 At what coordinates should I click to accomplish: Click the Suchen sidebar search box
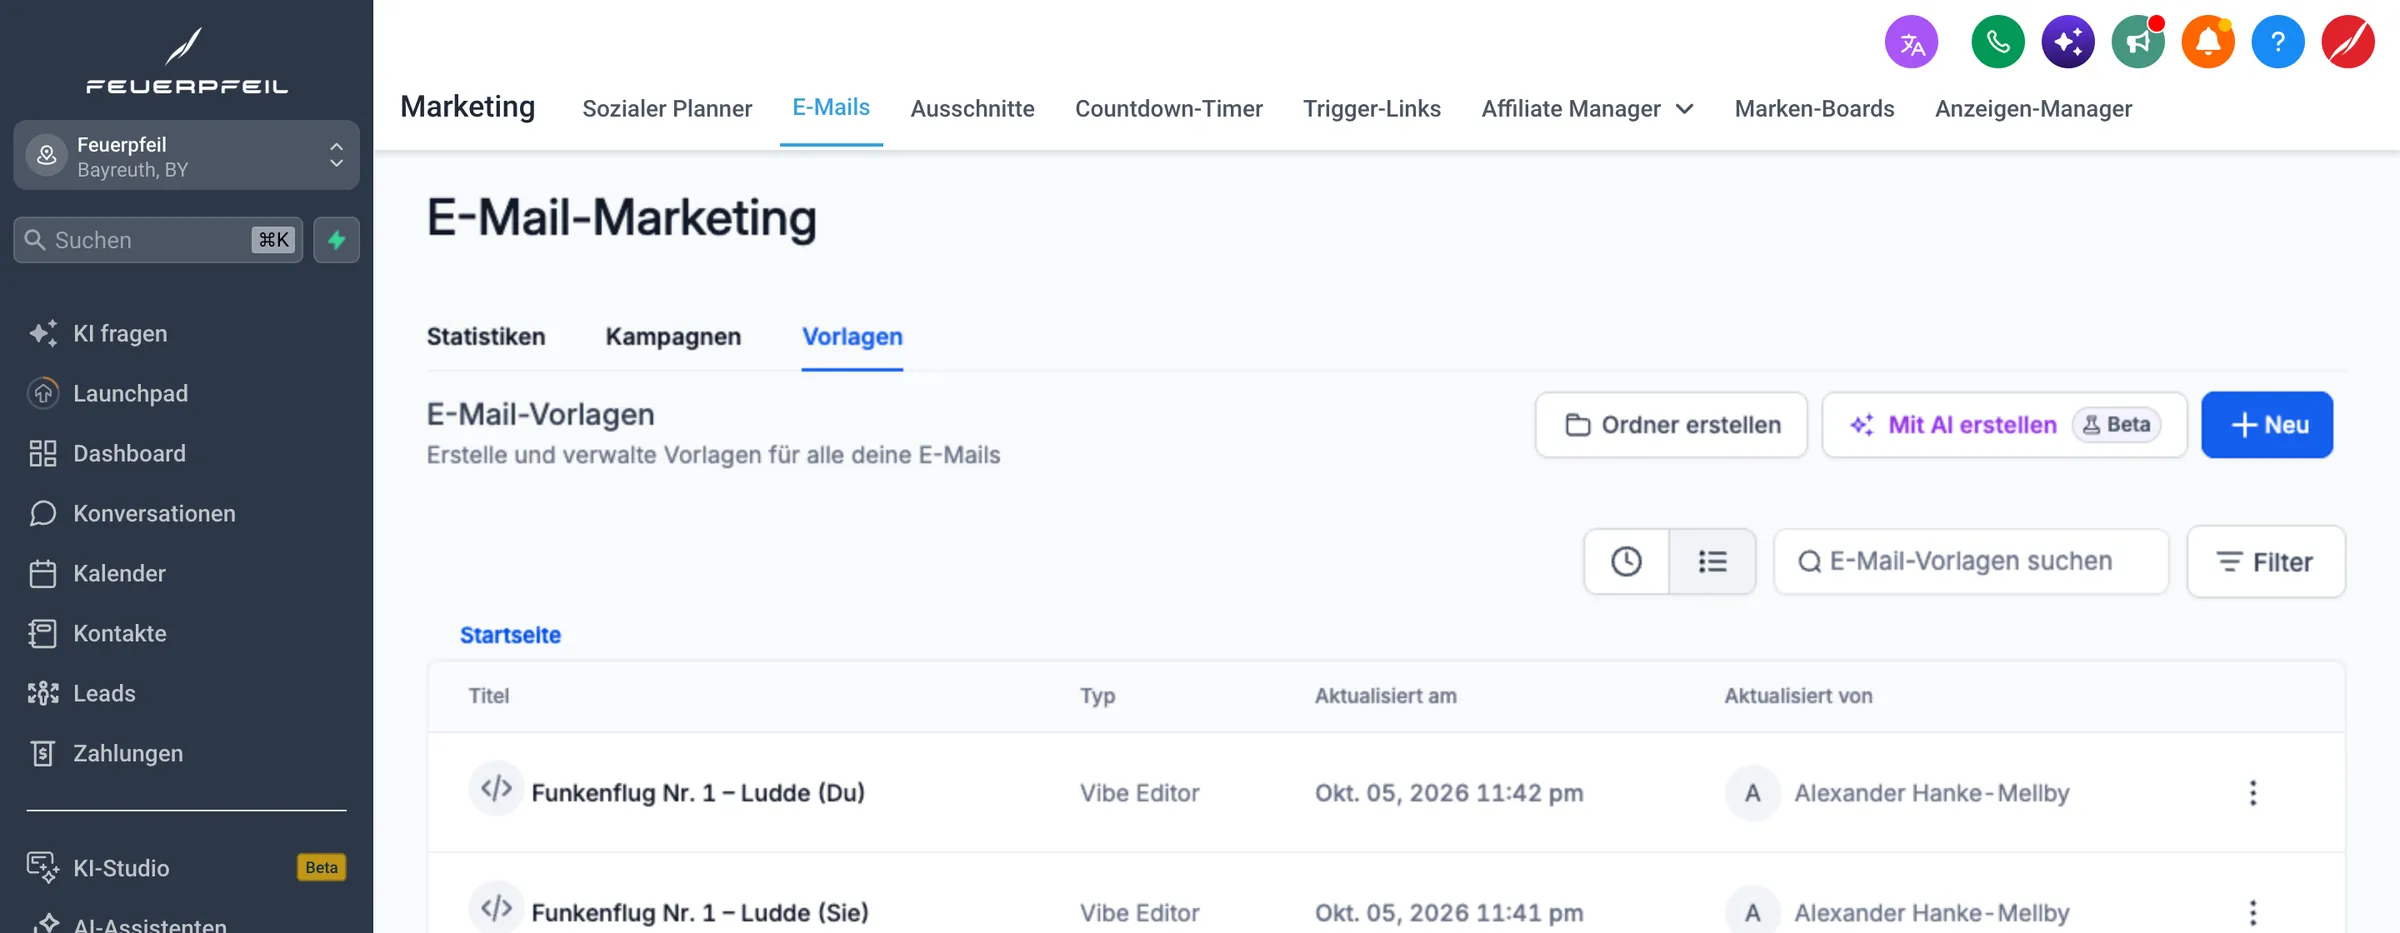[x=158, y=240]
